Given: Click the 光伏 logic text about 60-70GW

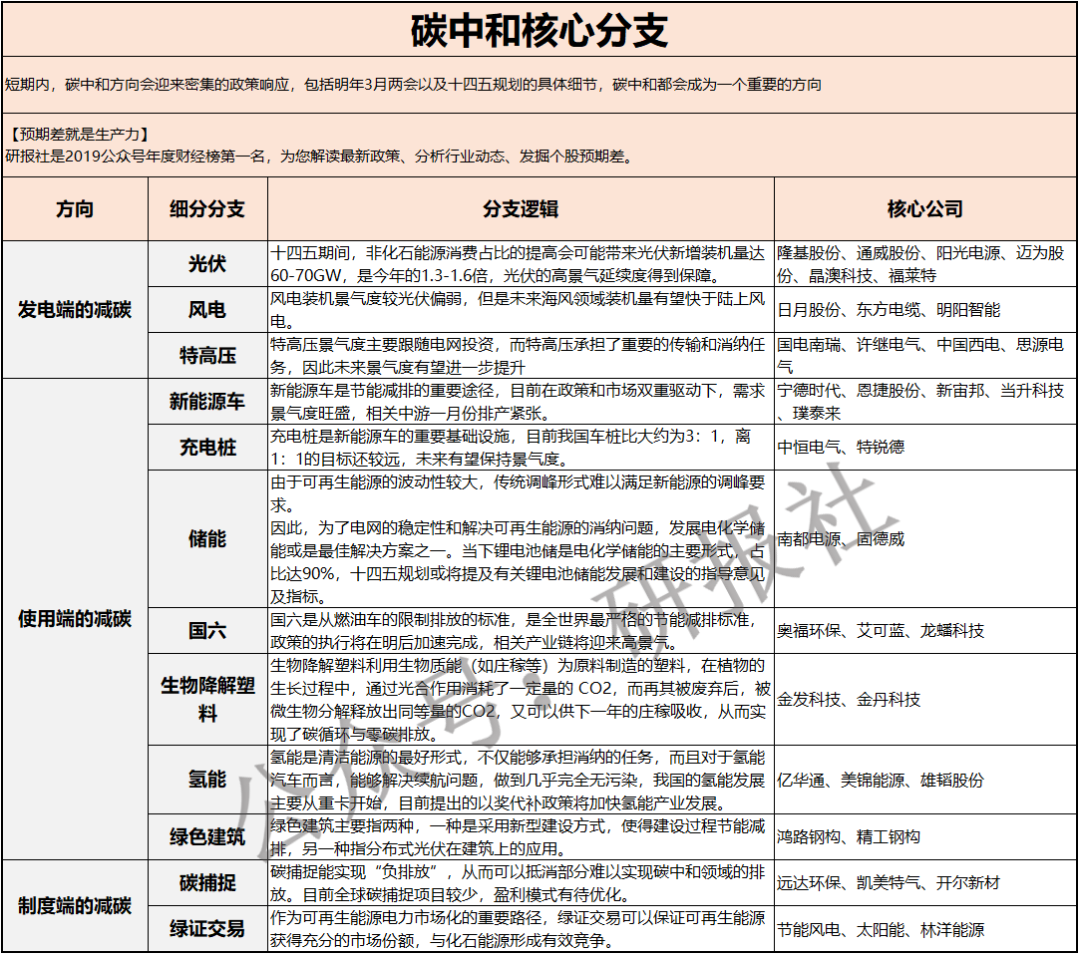Looking at the screenshot, I should pos(518,264).
